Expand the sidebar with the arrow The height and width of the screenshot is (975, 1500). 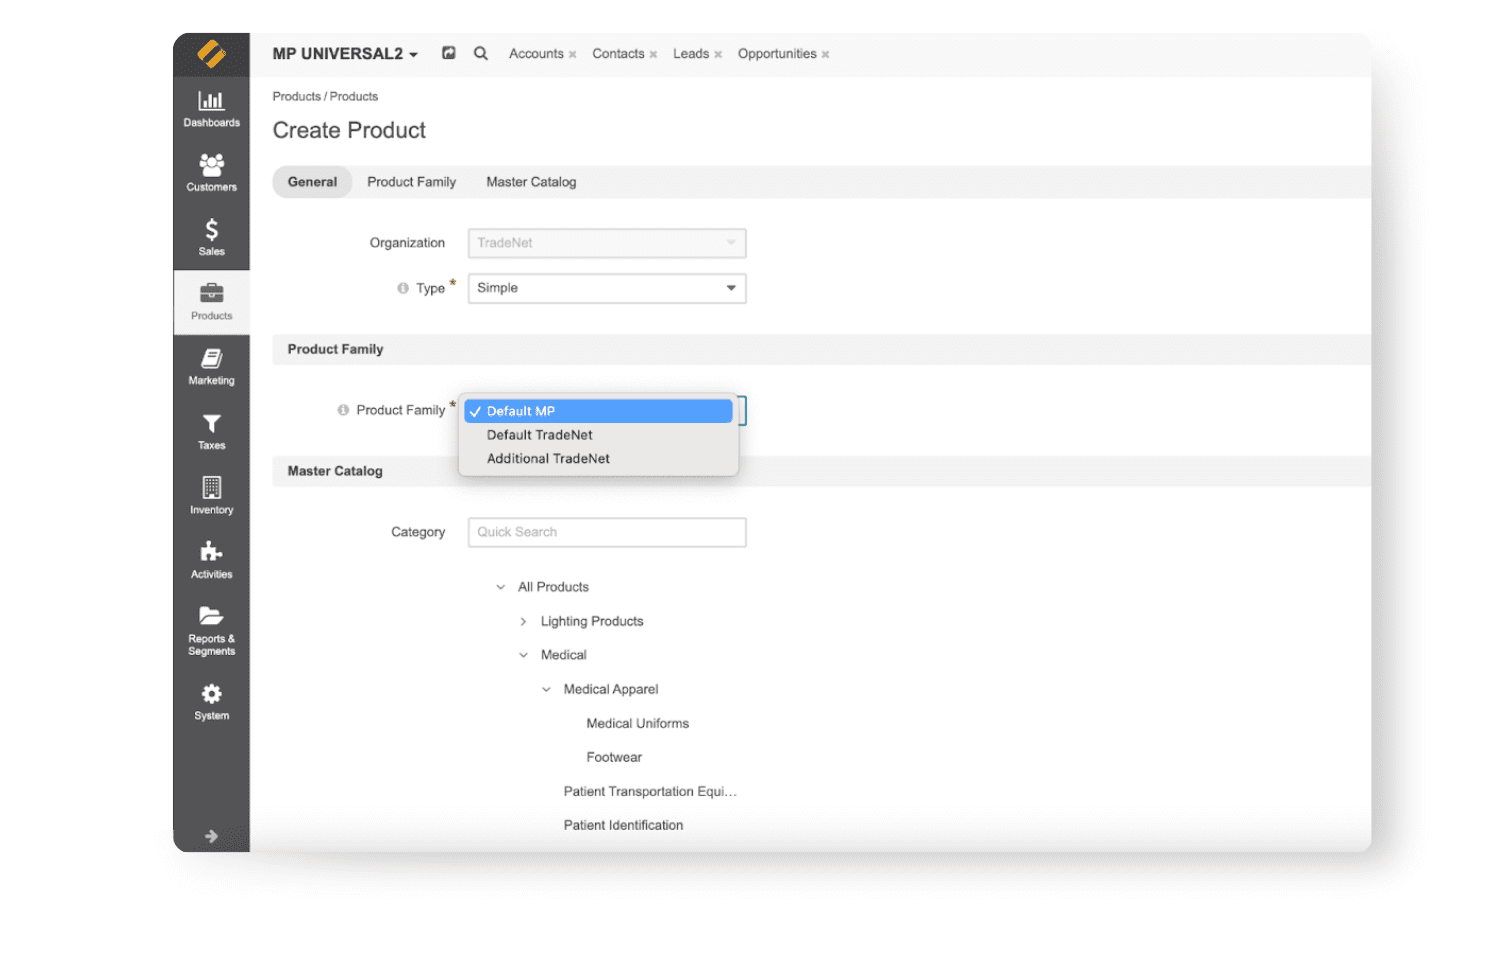211,836
